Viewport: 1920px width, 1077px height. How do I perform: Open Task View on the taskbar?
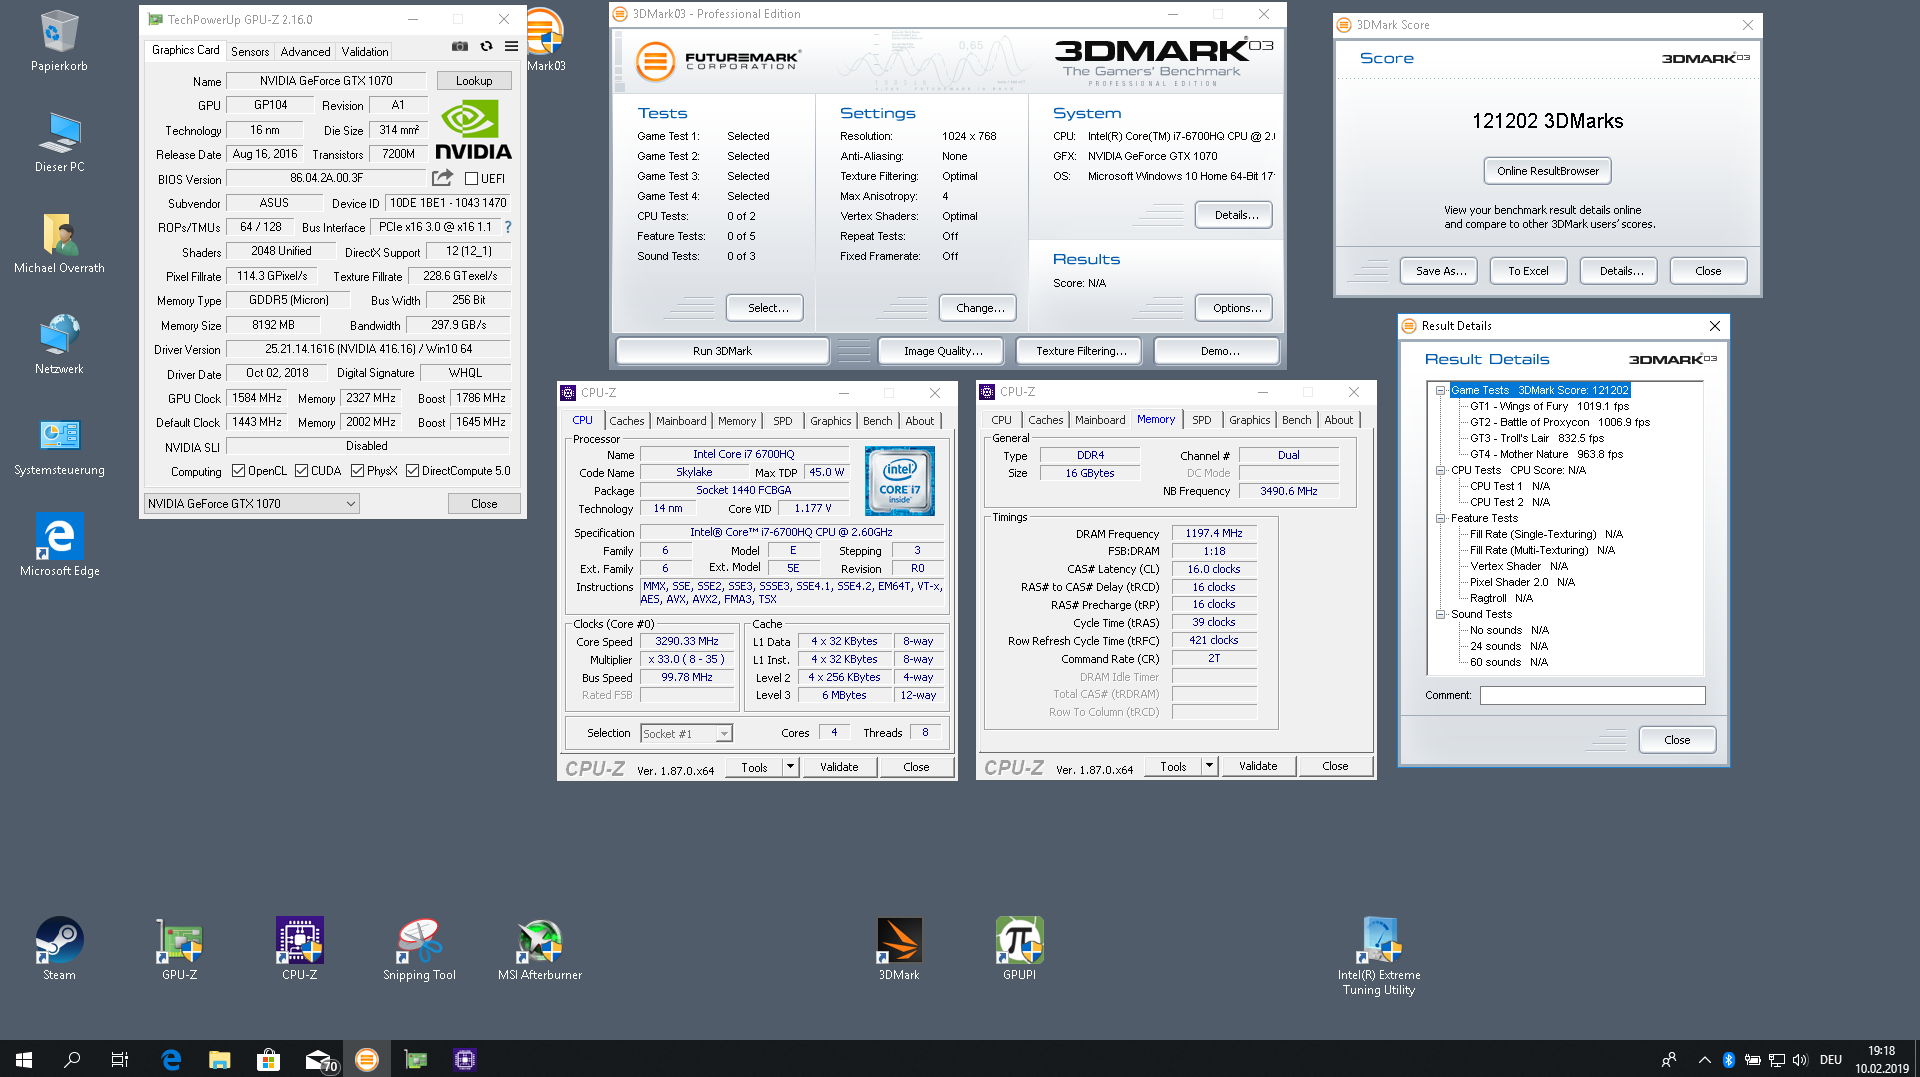click(120, 1059)
